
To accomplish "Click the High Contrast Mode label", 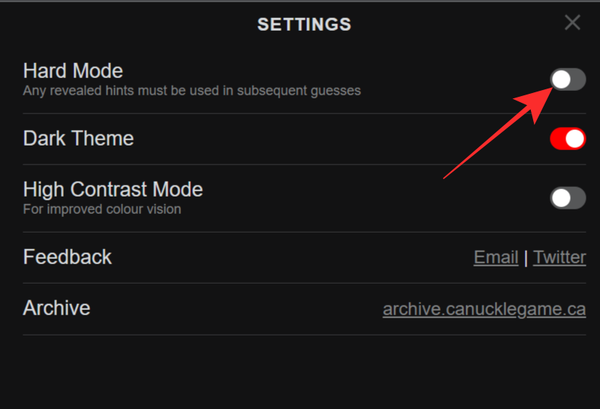I will pyautogui.click(x=113, y=189).
